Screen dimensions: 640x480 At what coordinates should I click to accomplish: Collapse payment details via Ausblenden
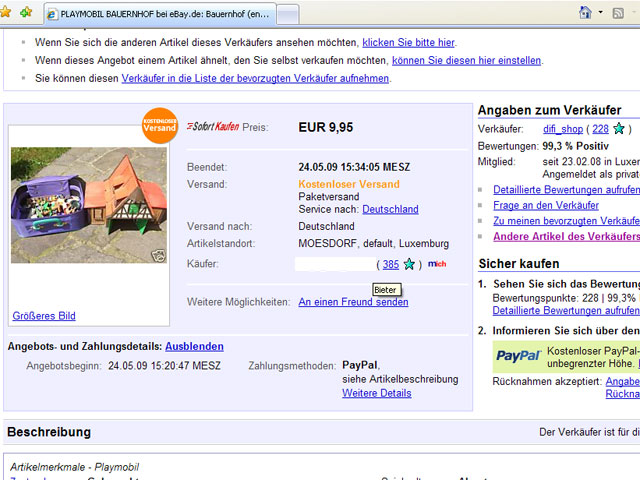194,346
